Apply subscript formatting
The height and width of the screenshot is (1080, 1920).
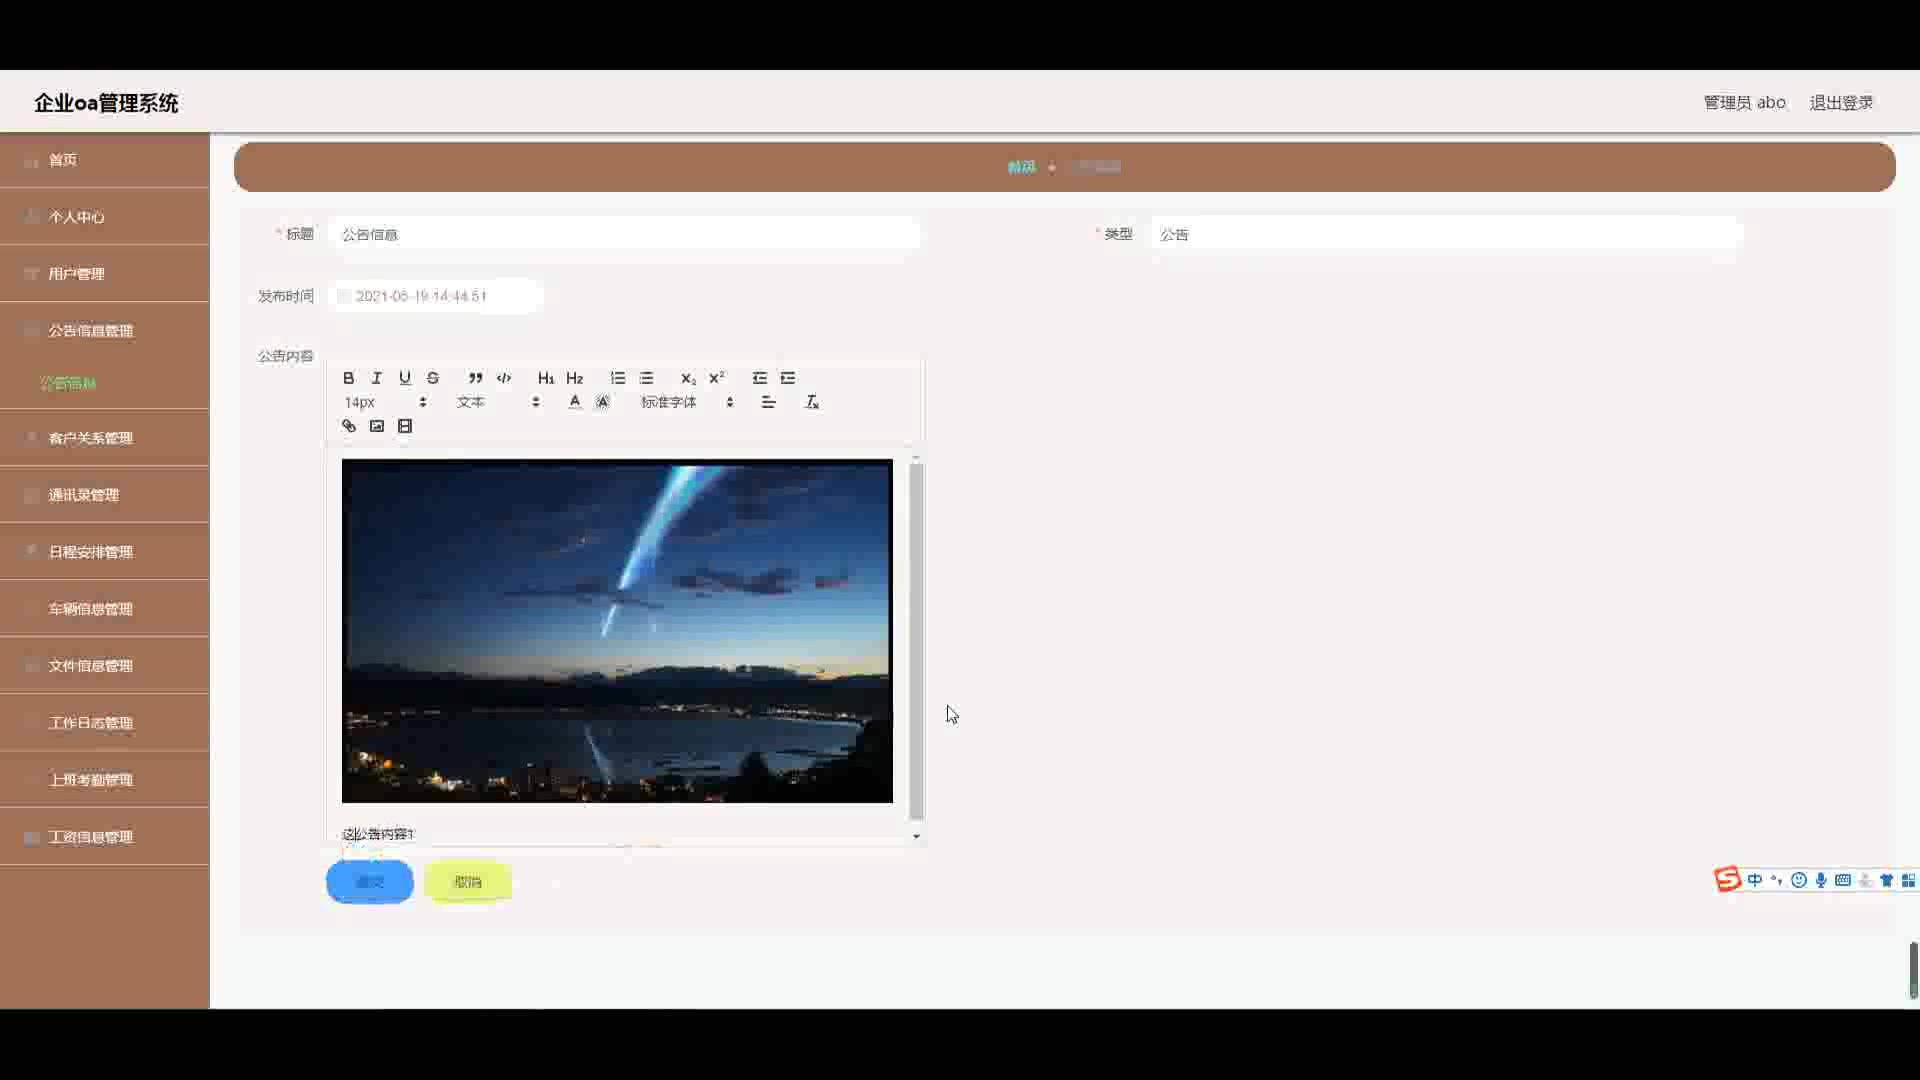pyautogui.click(x=688, y=378)
